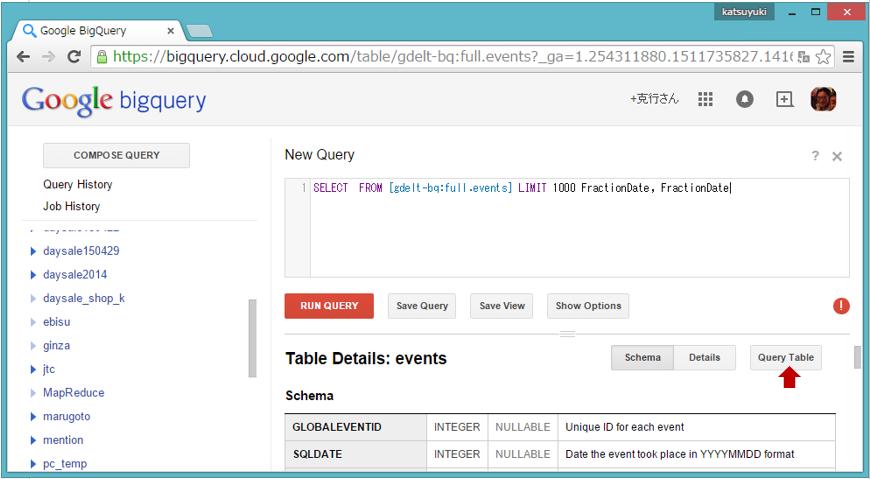Viewport: 870px width, 479px height.
Task: Click the Query Table button
Action: (786, 357)
